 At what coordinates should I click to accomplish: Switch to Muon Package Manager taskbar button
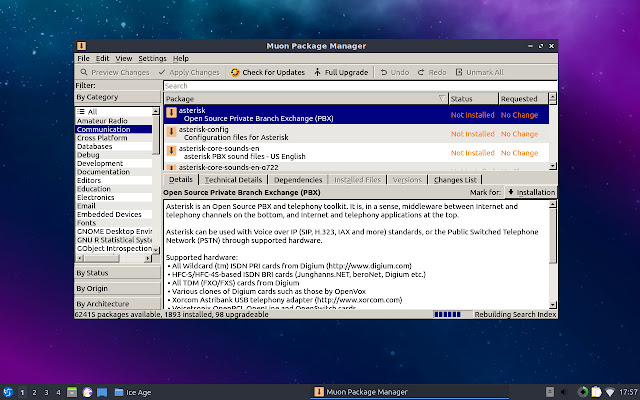[411, 392]
